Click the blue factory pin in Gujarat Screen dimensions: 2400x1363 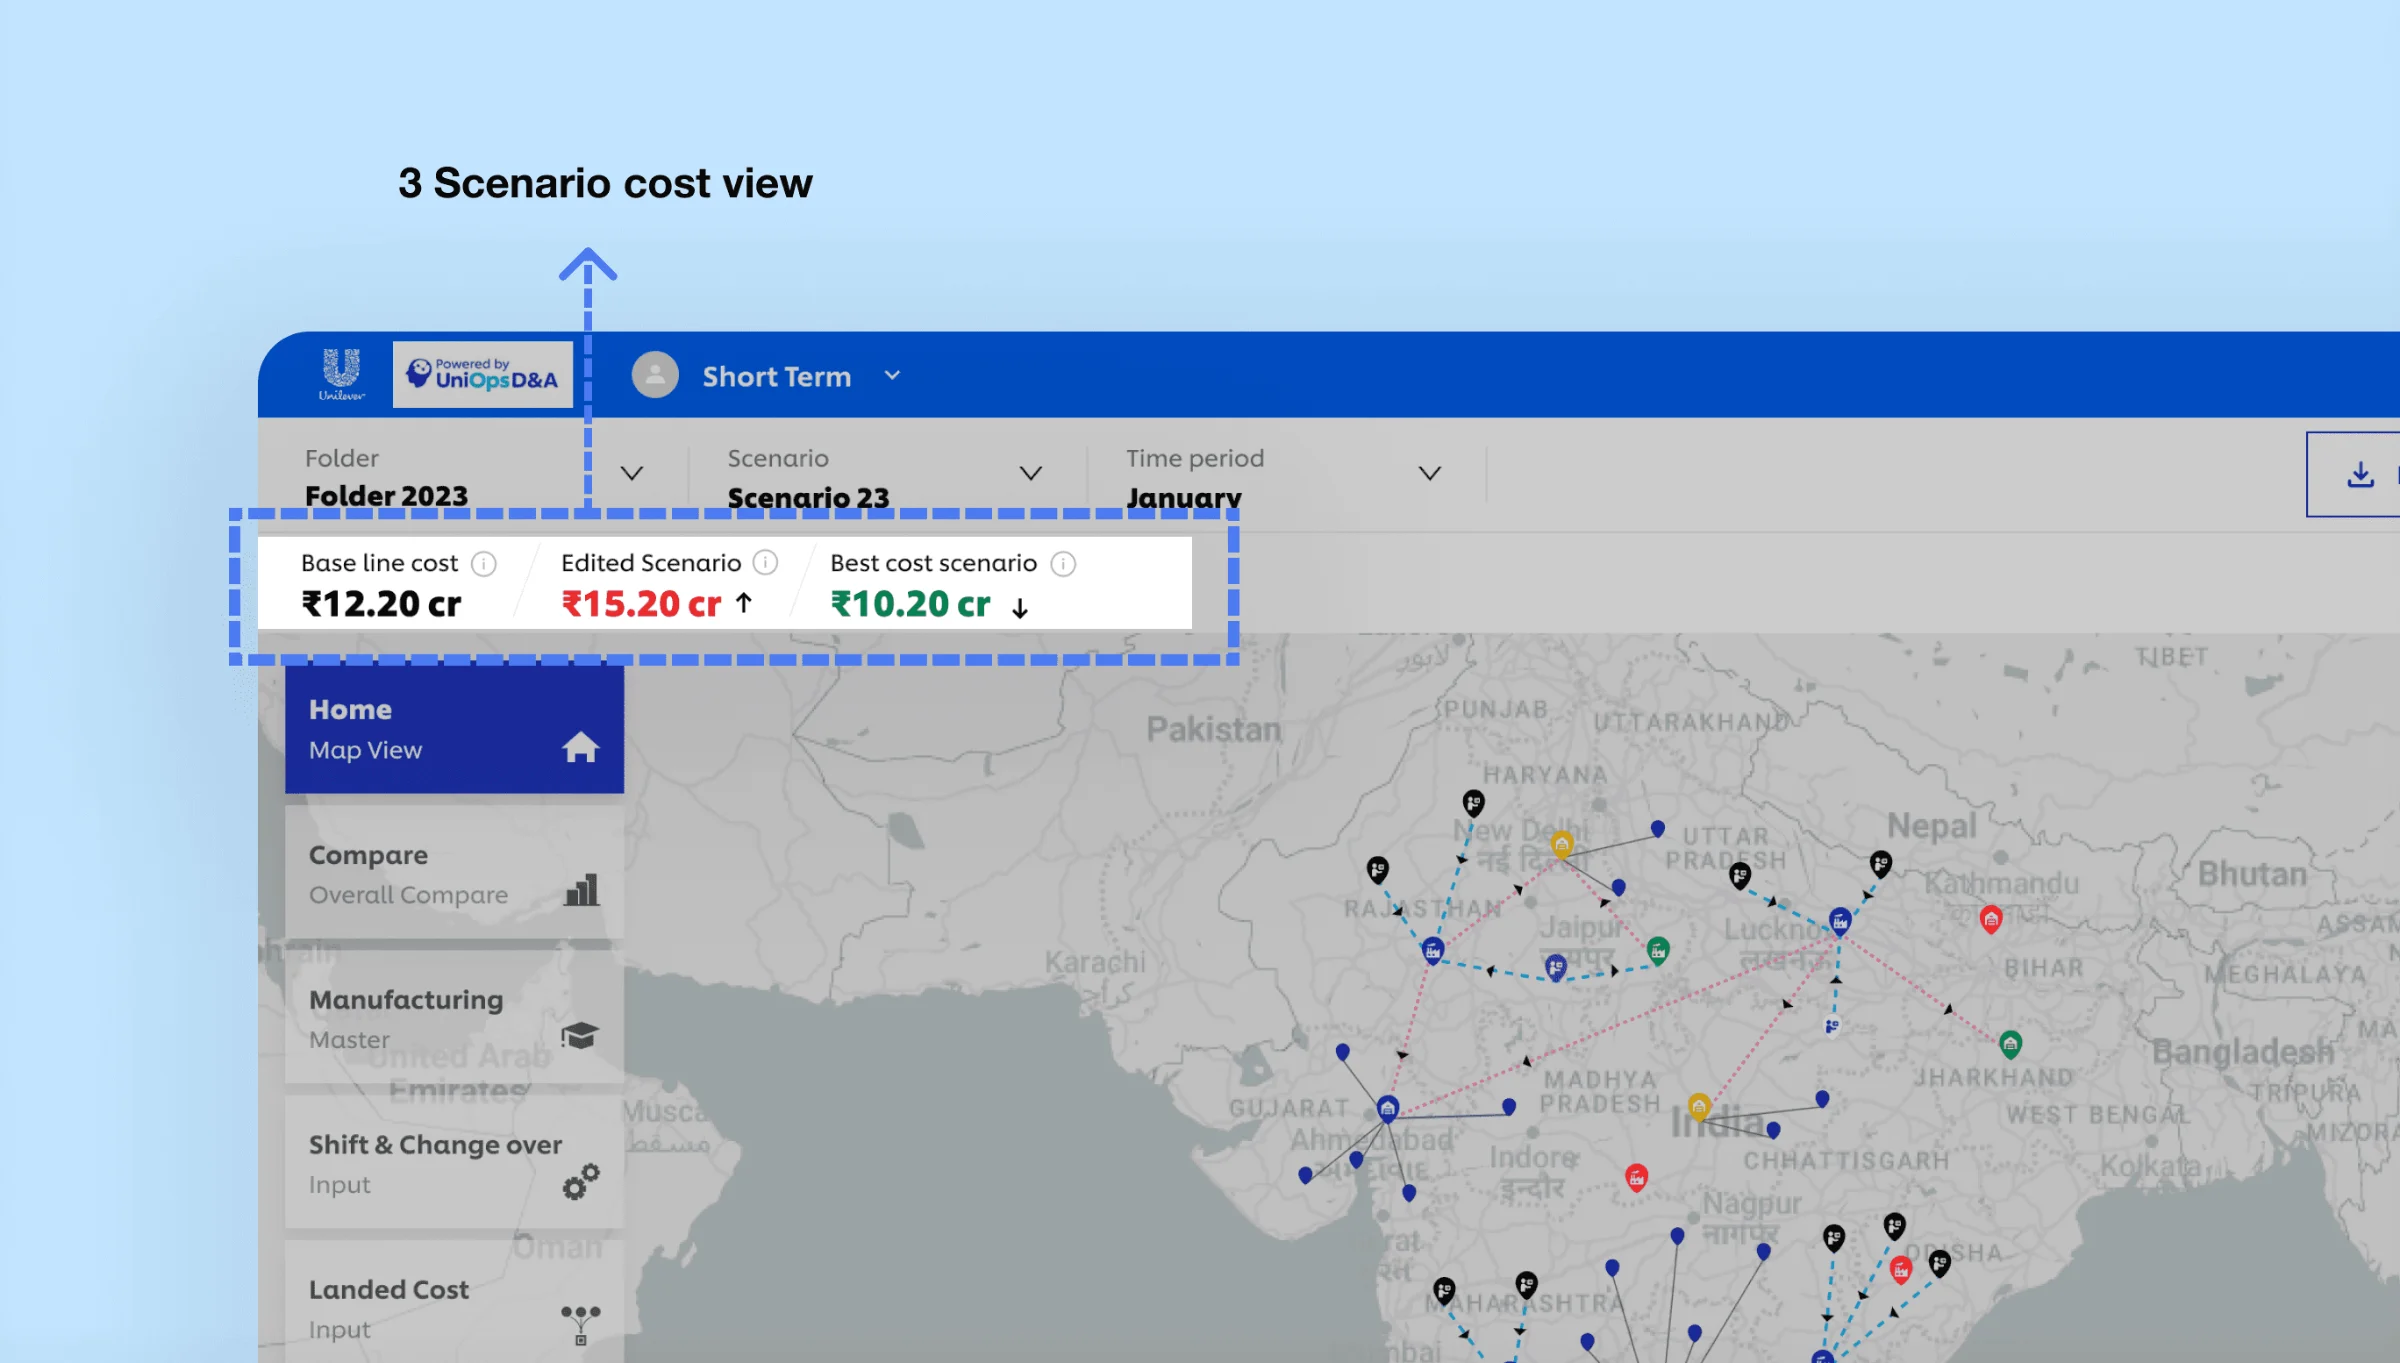coord(1388,1109)
